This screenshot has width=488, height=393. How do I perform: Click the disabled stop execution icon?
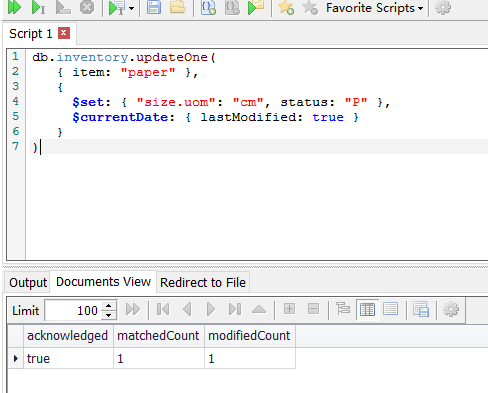coord(87,7)
